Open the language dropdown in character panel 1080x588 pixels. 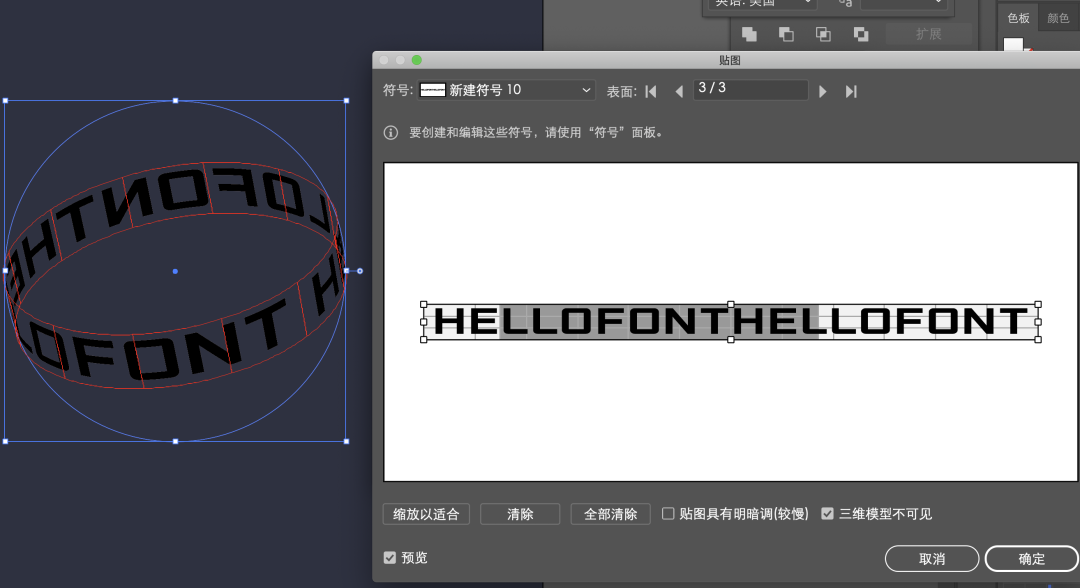pyautogui.click(x=762, y=4)
